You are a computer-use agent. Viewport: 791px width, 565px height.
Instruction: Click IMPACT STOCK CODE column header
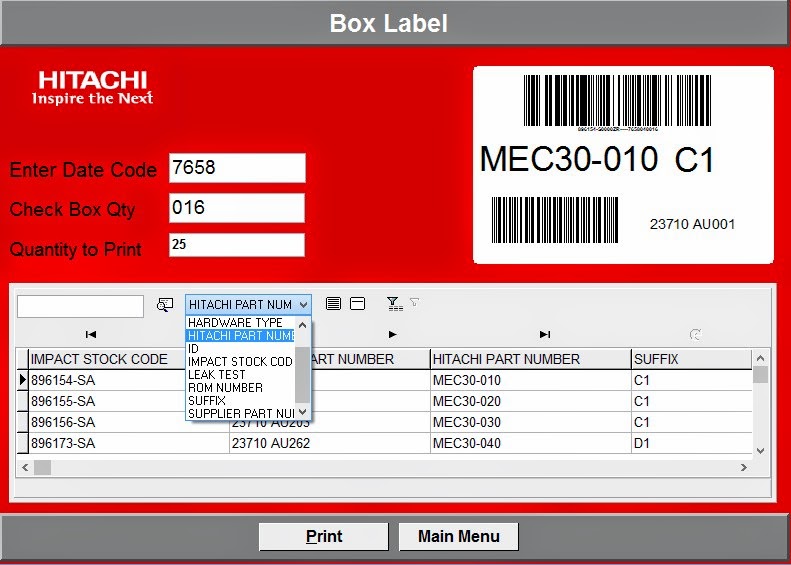pyautogui.click(x=108, y=359)
